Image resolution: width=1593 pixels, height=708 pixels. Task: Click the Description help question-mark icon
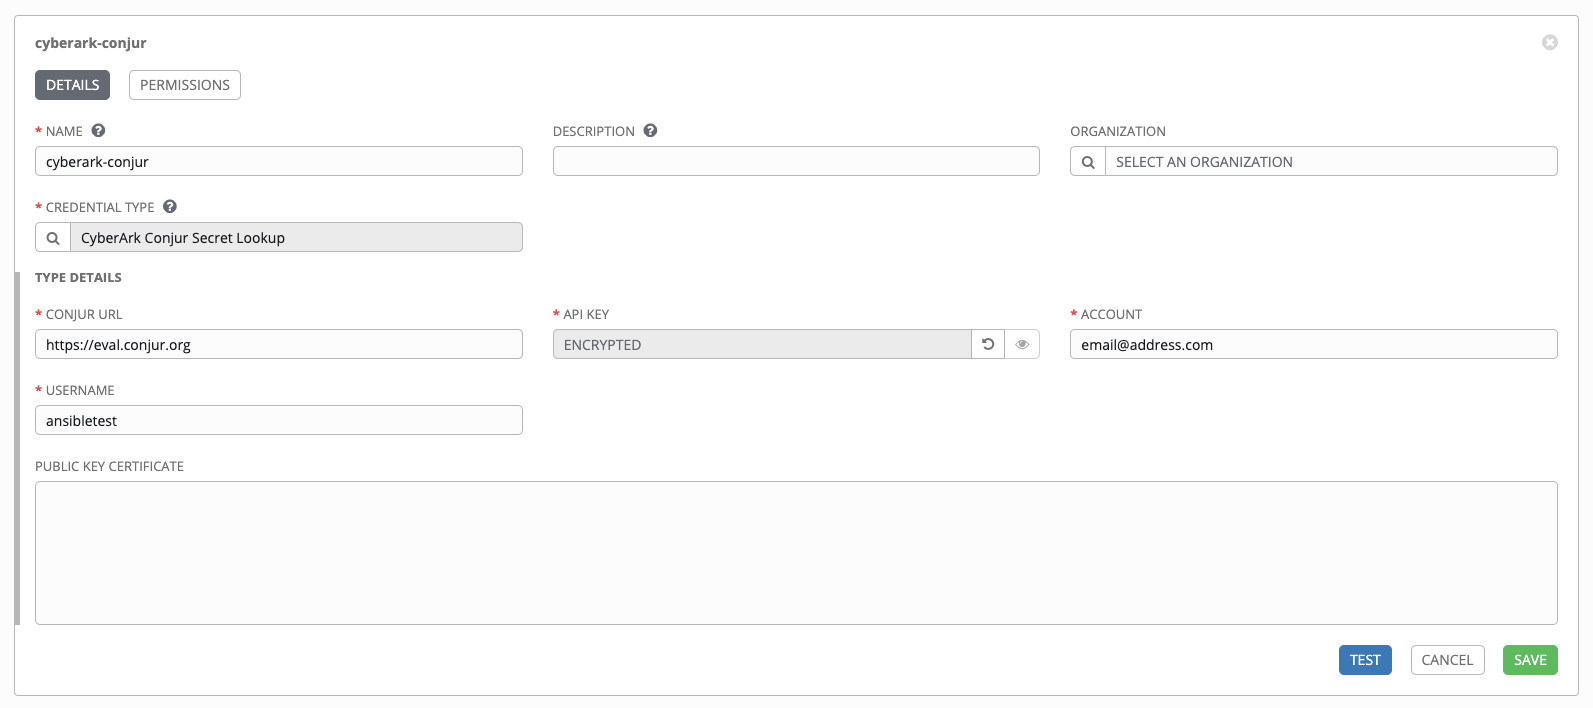click(x=650, y=131)
